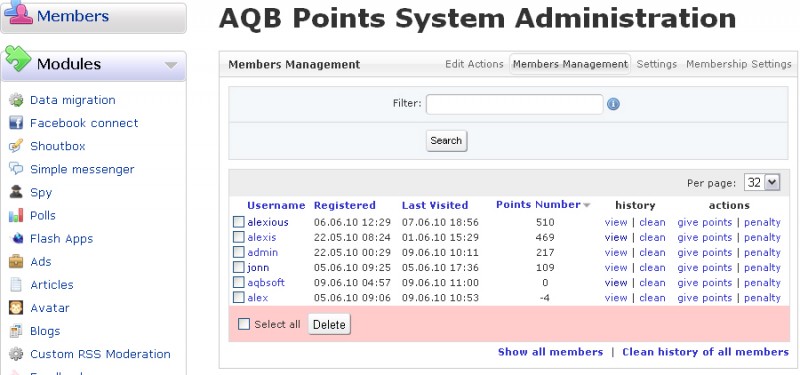Click the Avatar face icon
Image resolution: width=800 pixels, height=375 pixels.
(16, 308)
